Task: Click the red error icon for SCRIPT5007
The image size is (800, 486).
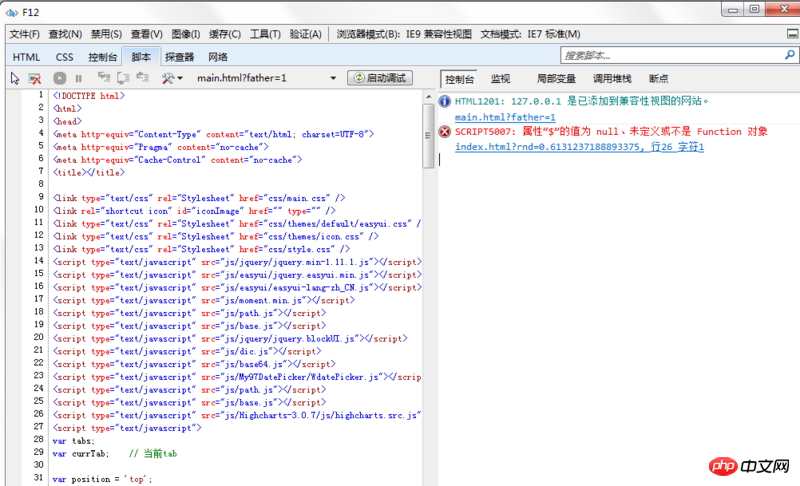Action: click(x=445, y=132)
